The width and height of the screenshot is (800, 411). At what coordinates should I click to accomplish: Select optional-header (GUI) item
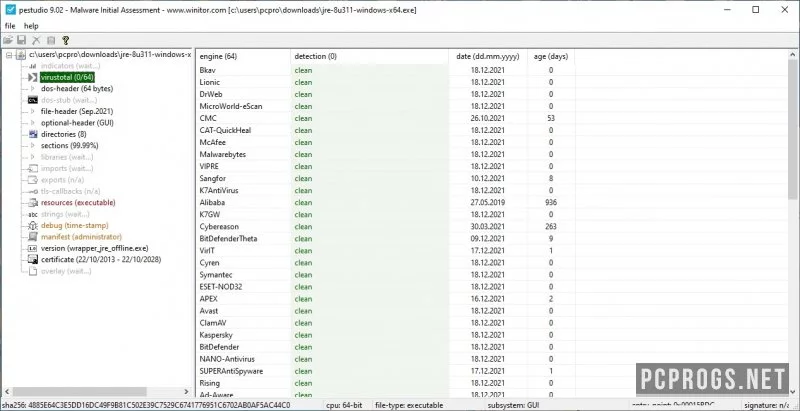coord(77,123)
